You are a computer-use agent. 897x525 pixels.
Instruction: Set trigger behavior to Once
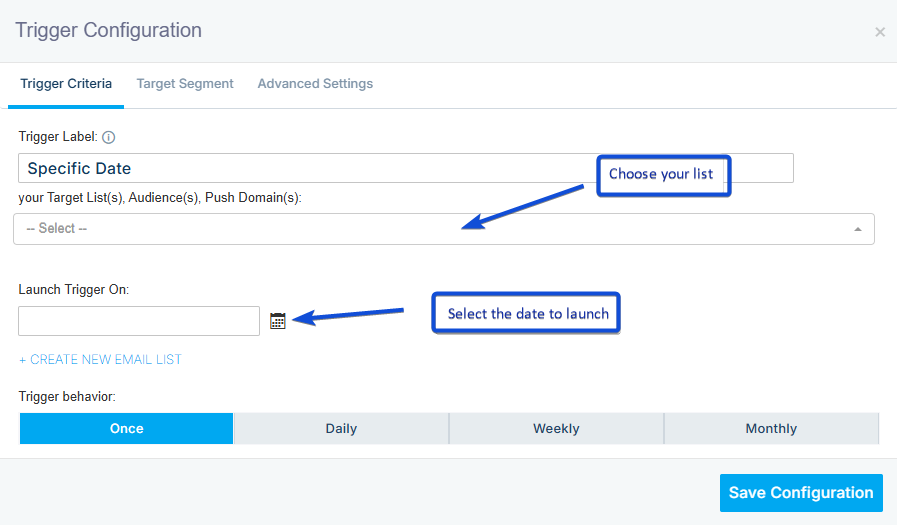(127, 428)
